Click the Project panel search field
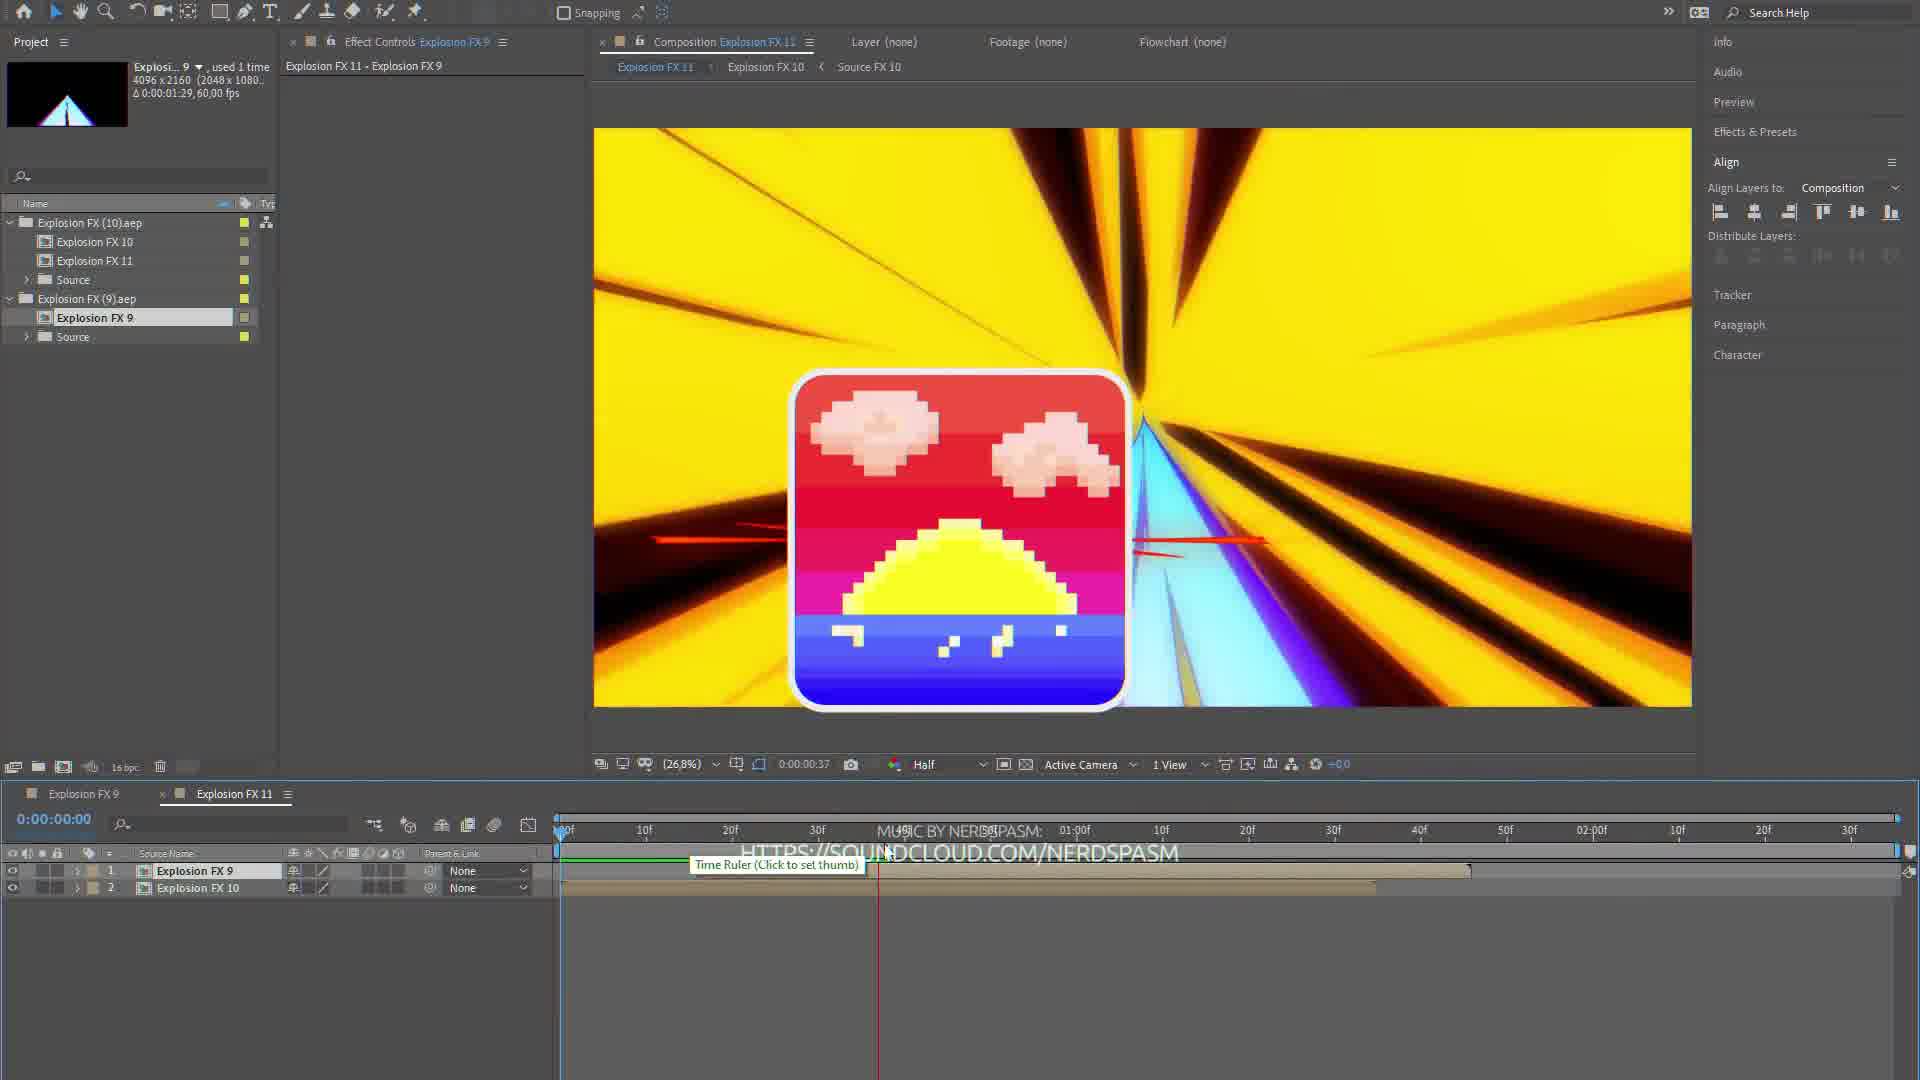Image resolution: width=1920 pixels, height=1080 pixels. (x=138, y=176)
